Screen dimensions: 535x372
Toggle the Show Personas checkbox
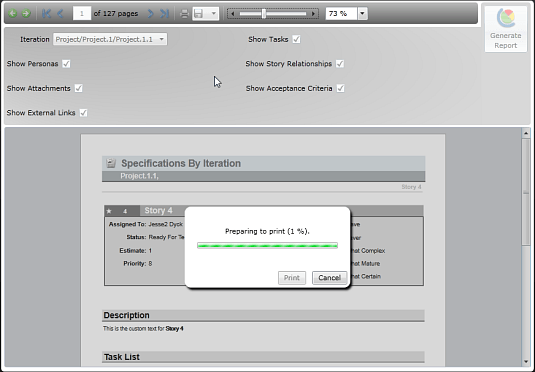point(66,64)
